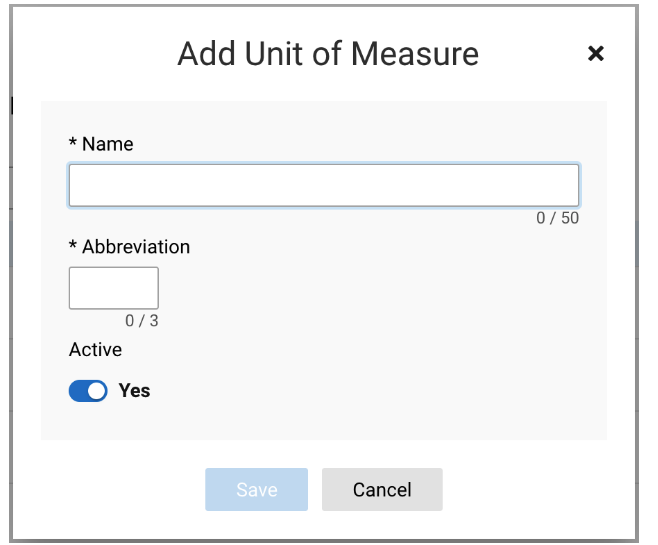This screenshot has height=545, width=658.
Task: Click the Yes text beside the toggle
Action: (x=134, y=391)
